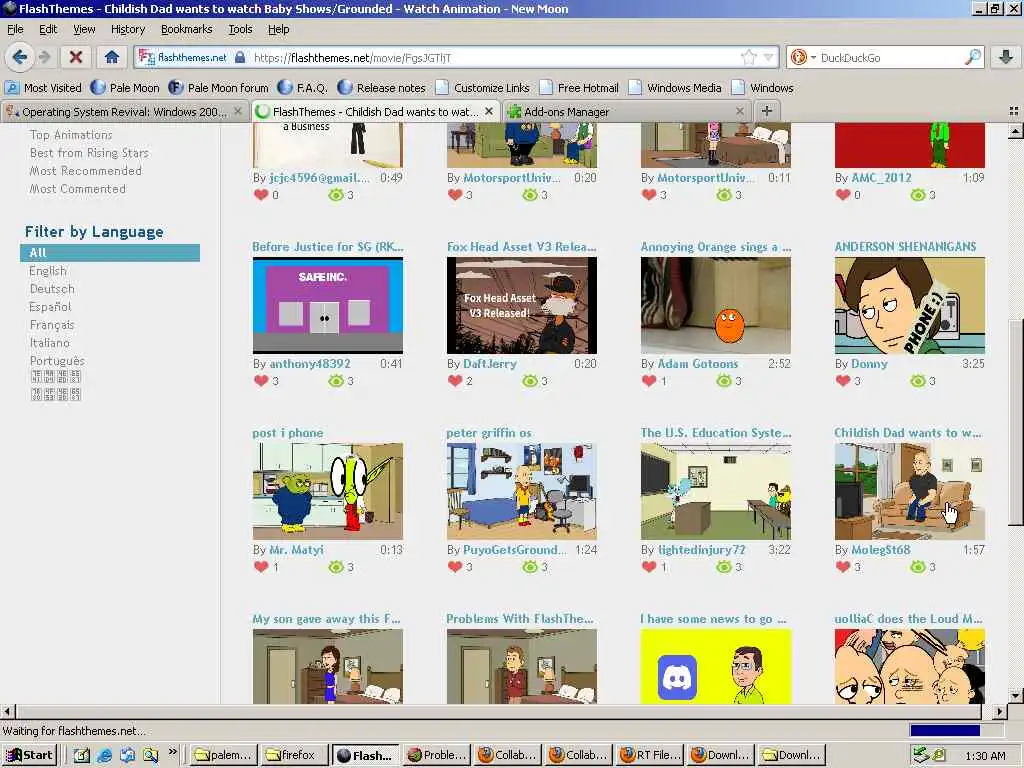Open the View menu
Screen dimensions: 1024x768
point(84,29)
